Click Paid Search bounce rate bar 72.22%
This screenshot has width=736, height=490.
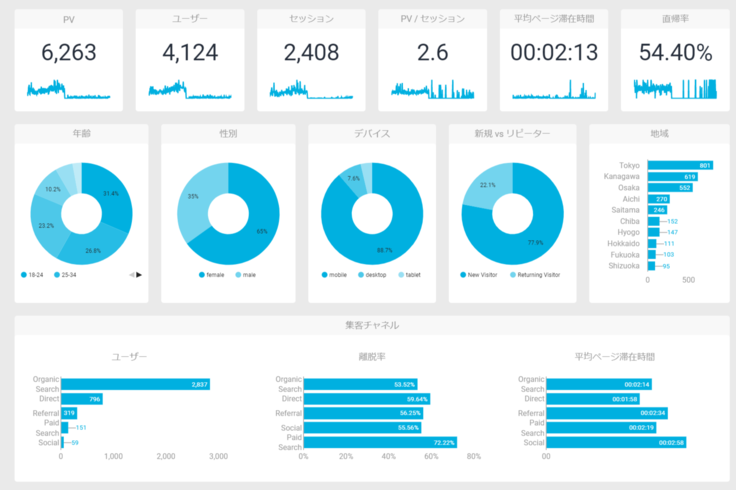point(380,441)
